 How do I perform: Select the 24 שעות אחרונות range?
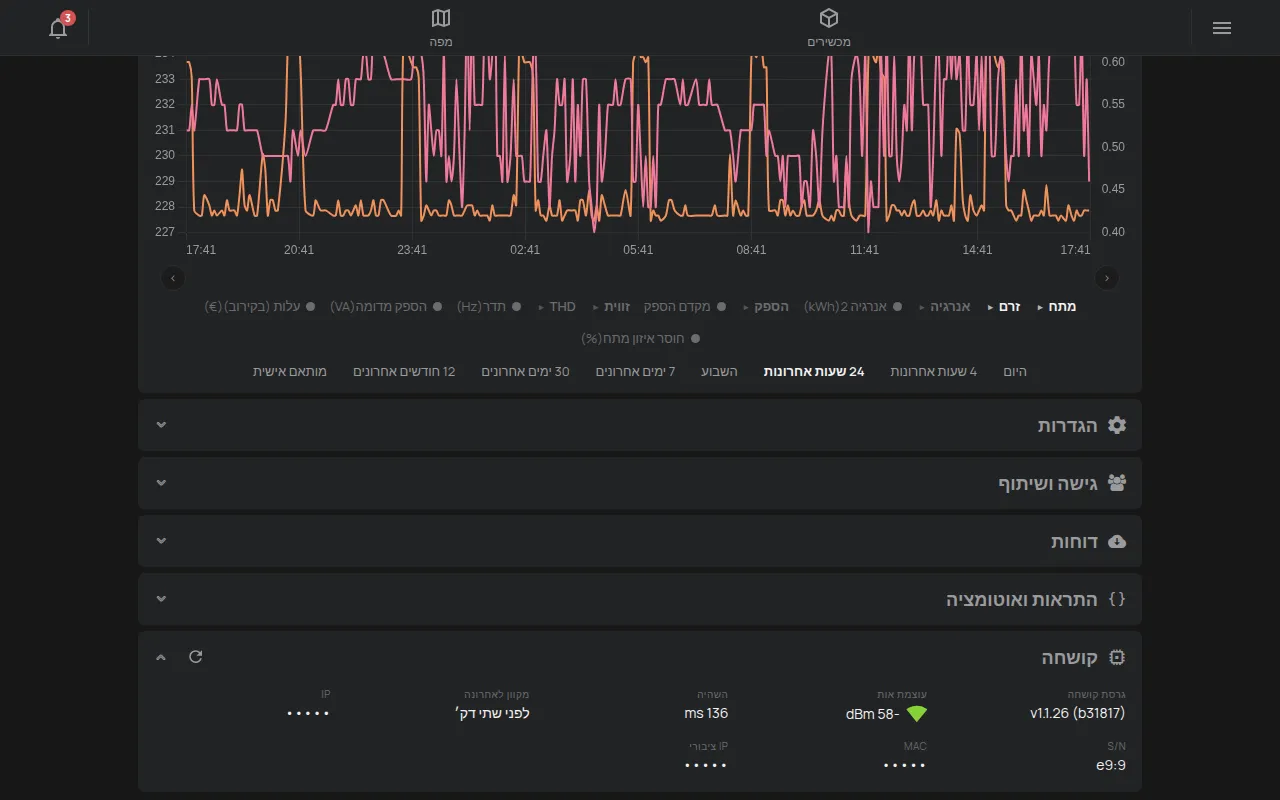[814, 371]
